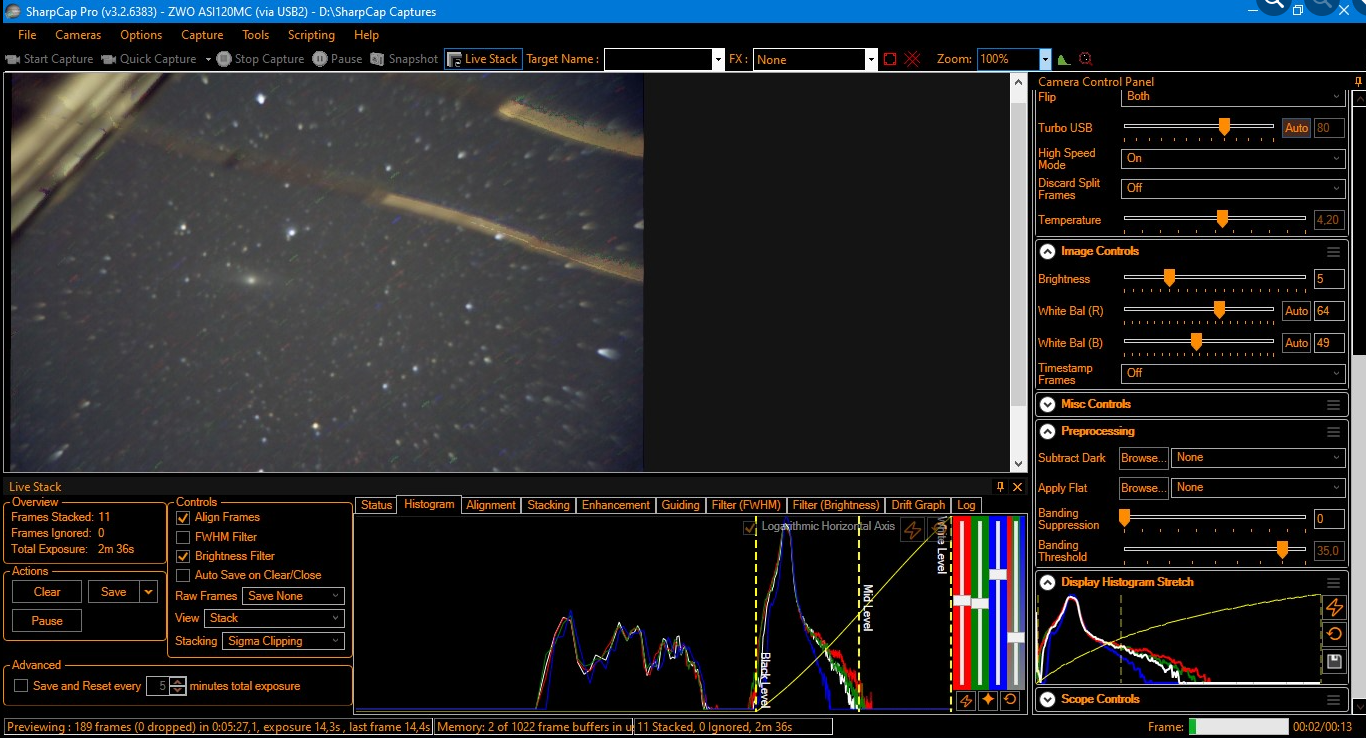Click the red crosshair reticule icon
Viewport: 1366px width, 738px height.
tap(912, 59)
